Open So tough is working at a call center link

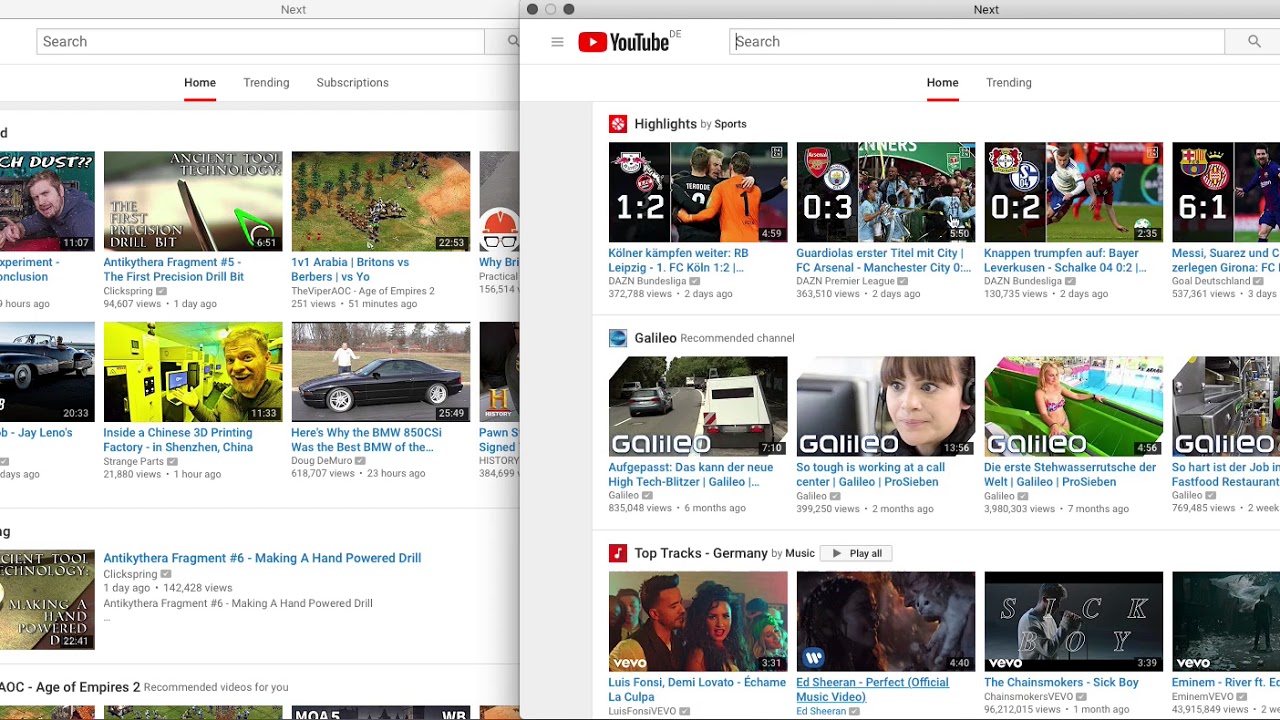tap(870, 474)
